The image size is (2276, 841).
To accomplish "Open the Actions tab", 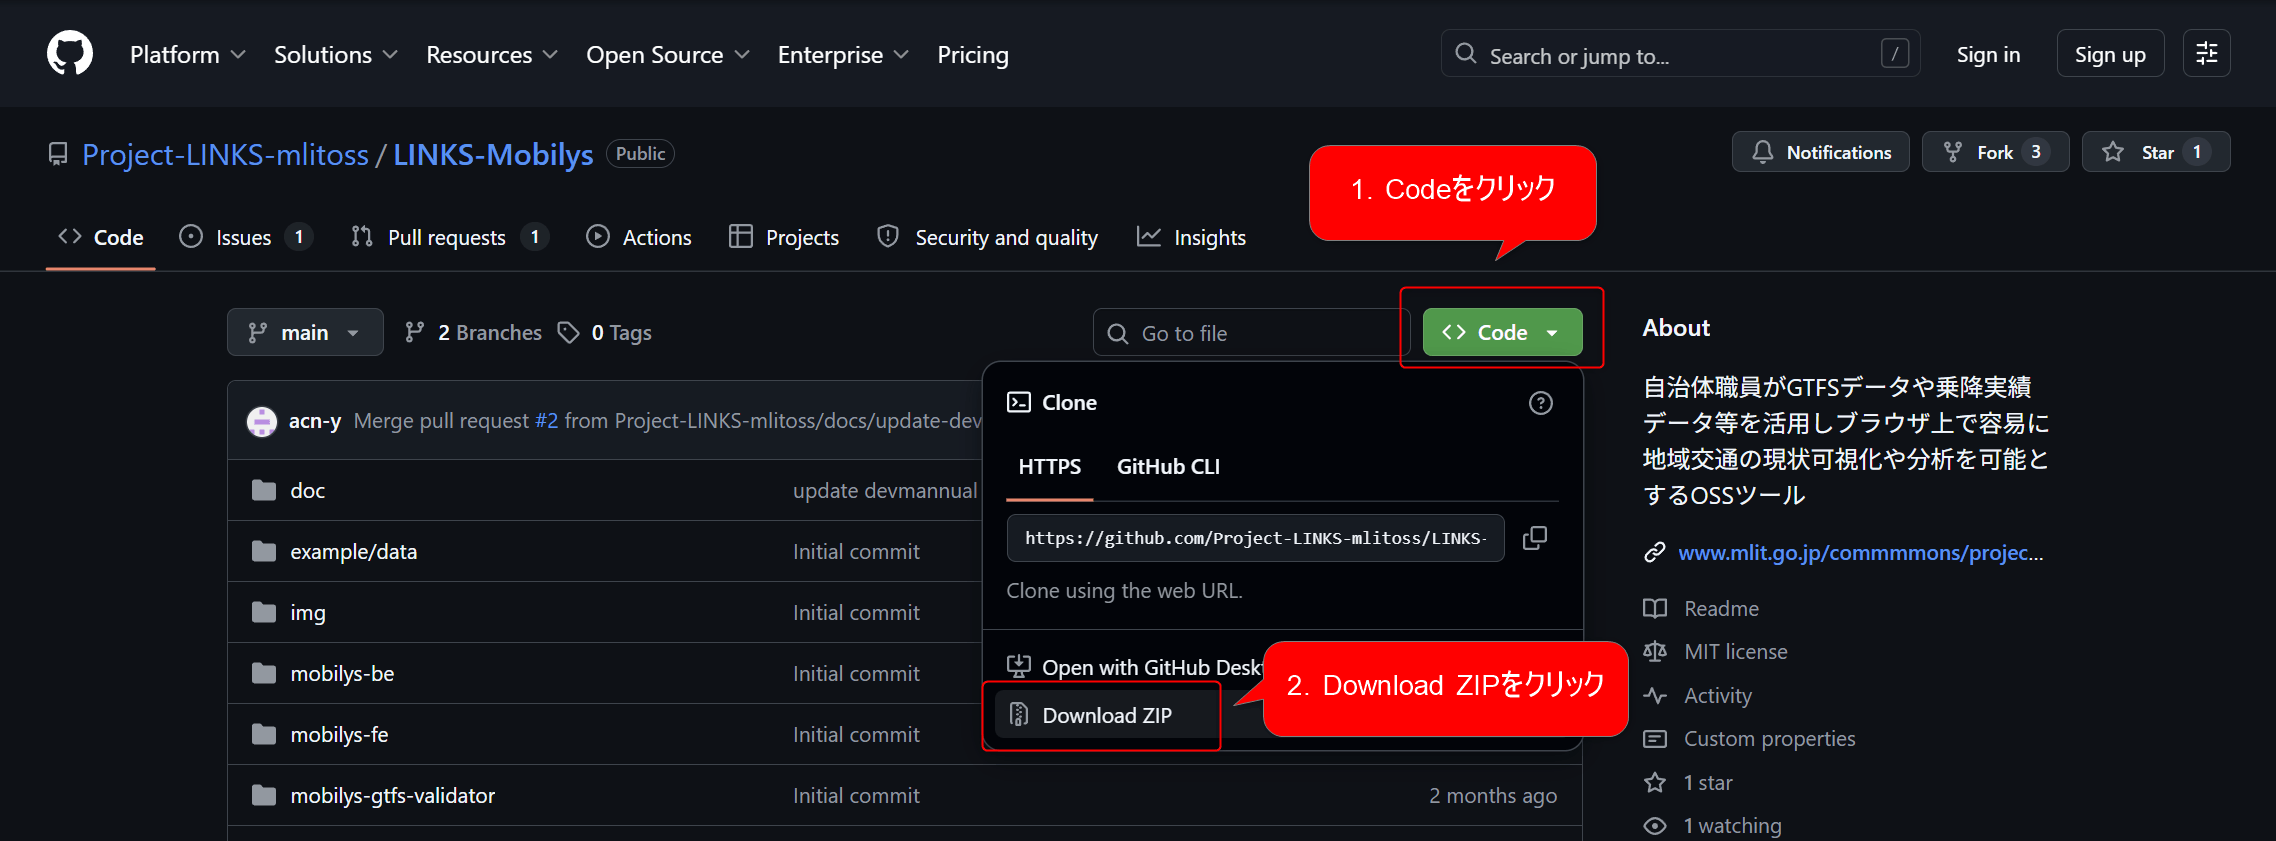I will click(638, 237).
